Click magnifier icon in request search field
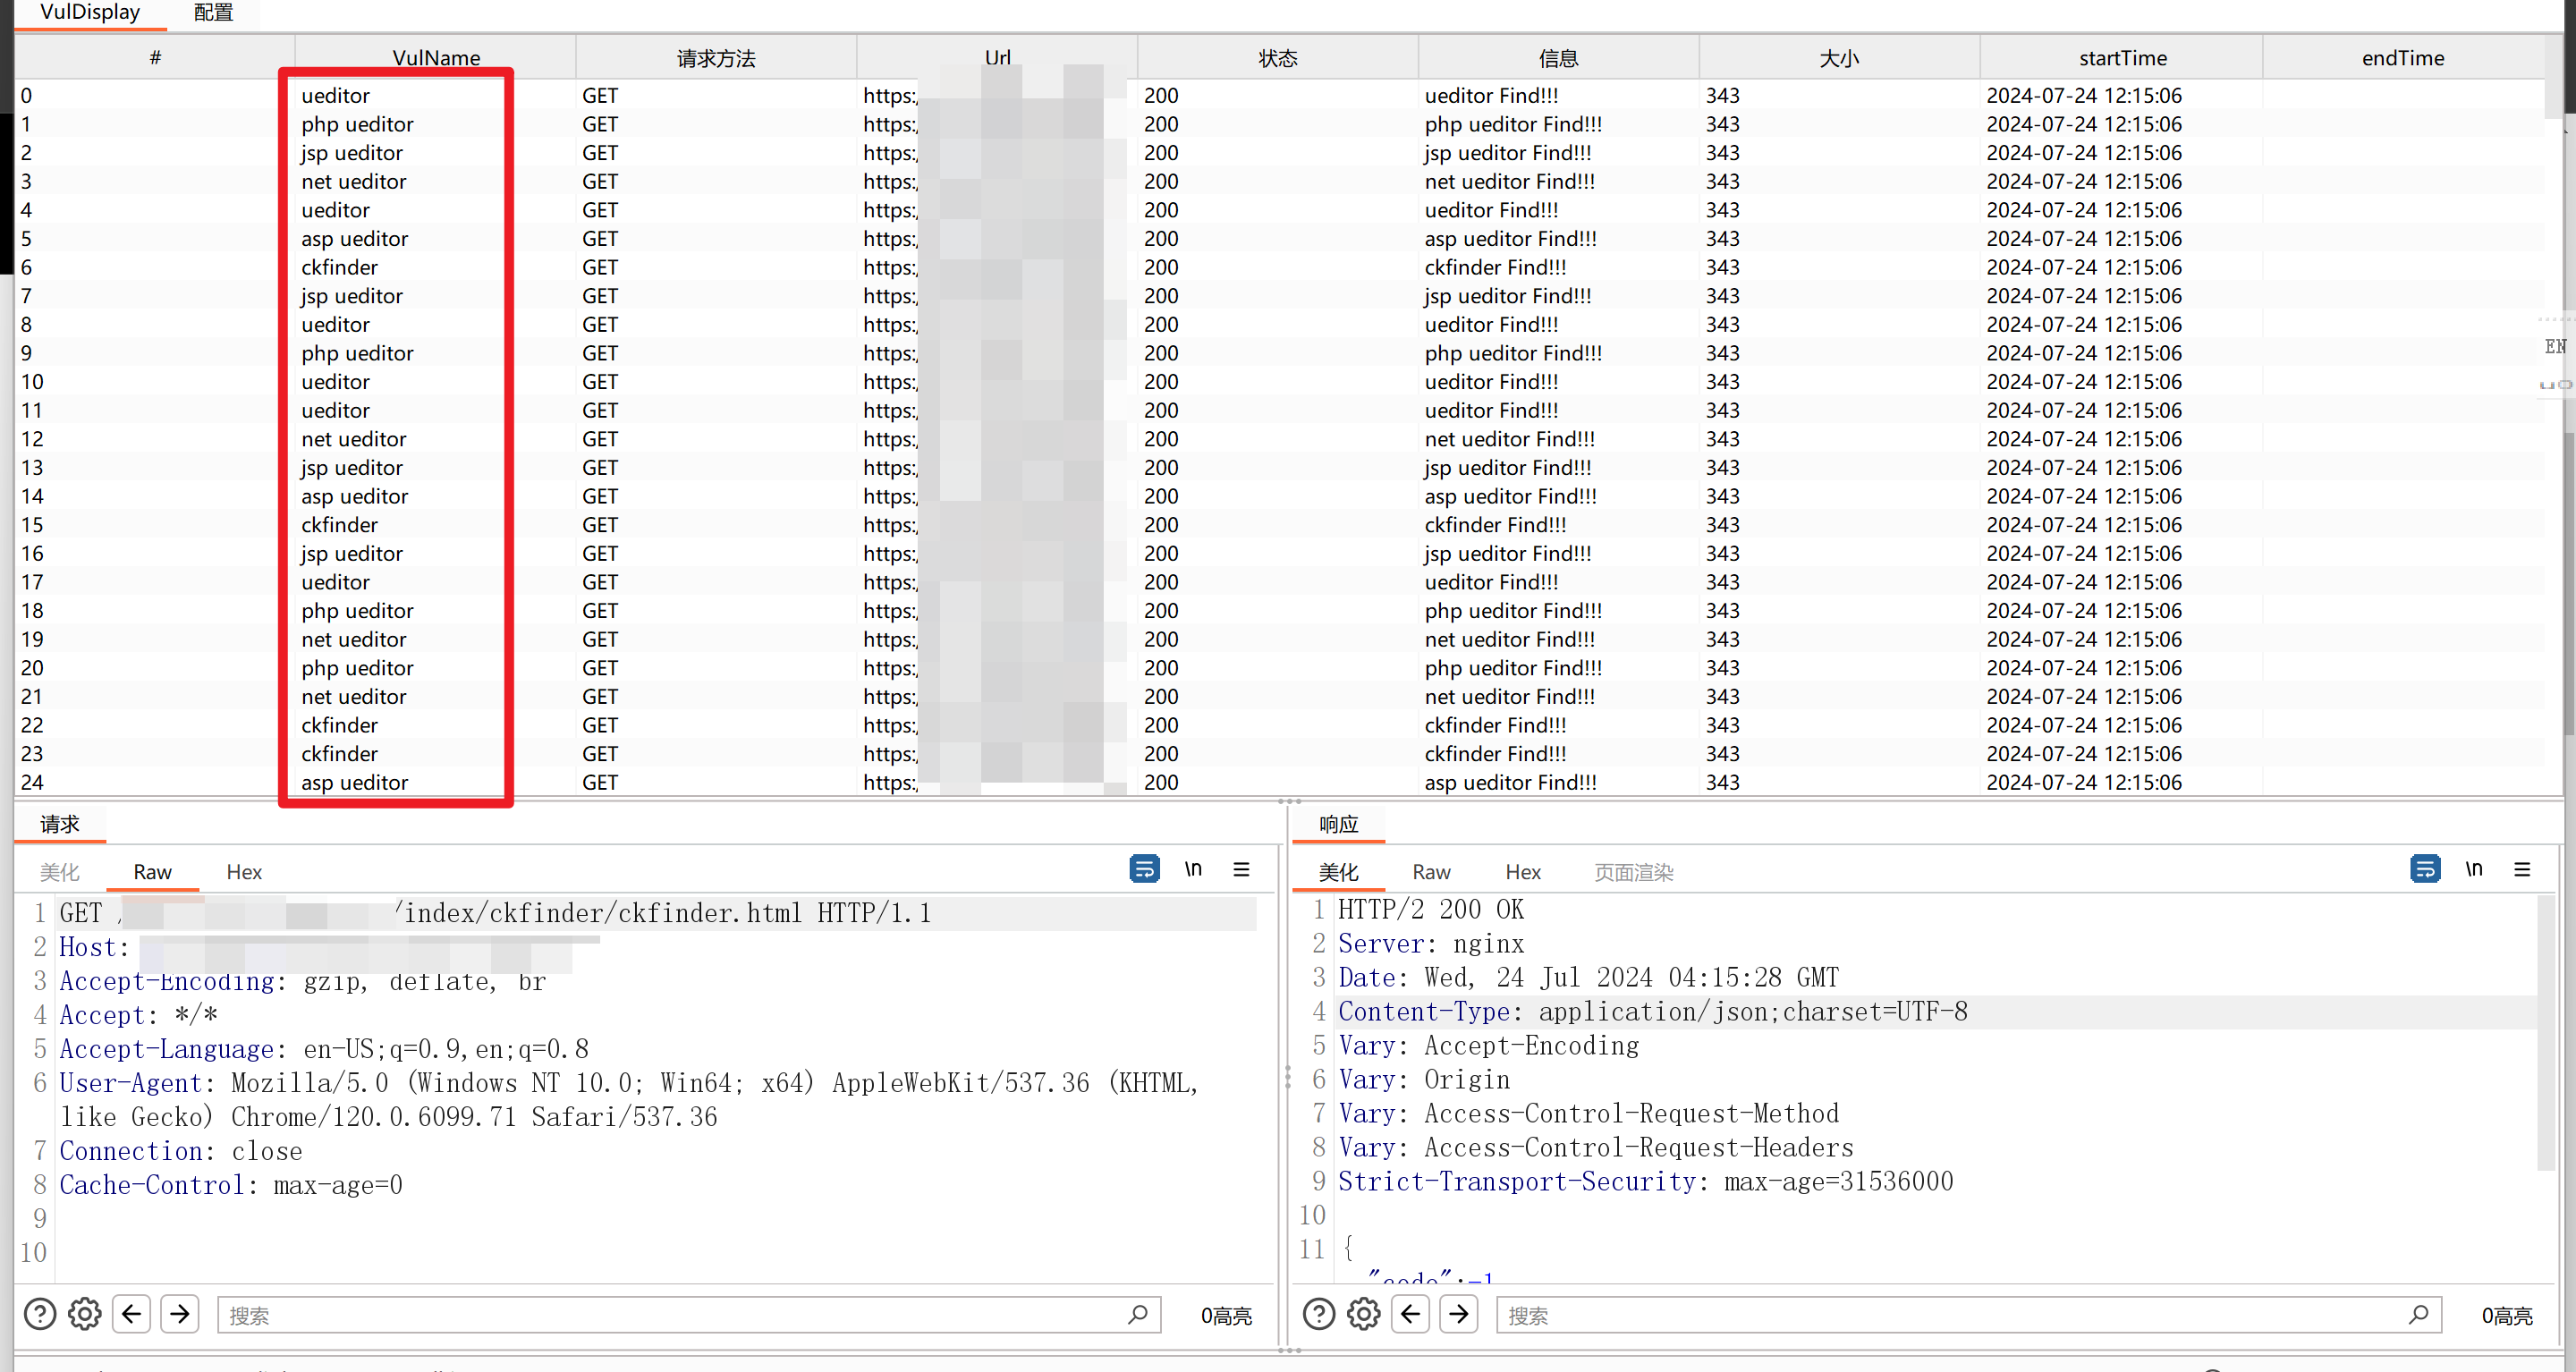This screenshot has height=1372, width=2576. pos(1137,1314)
